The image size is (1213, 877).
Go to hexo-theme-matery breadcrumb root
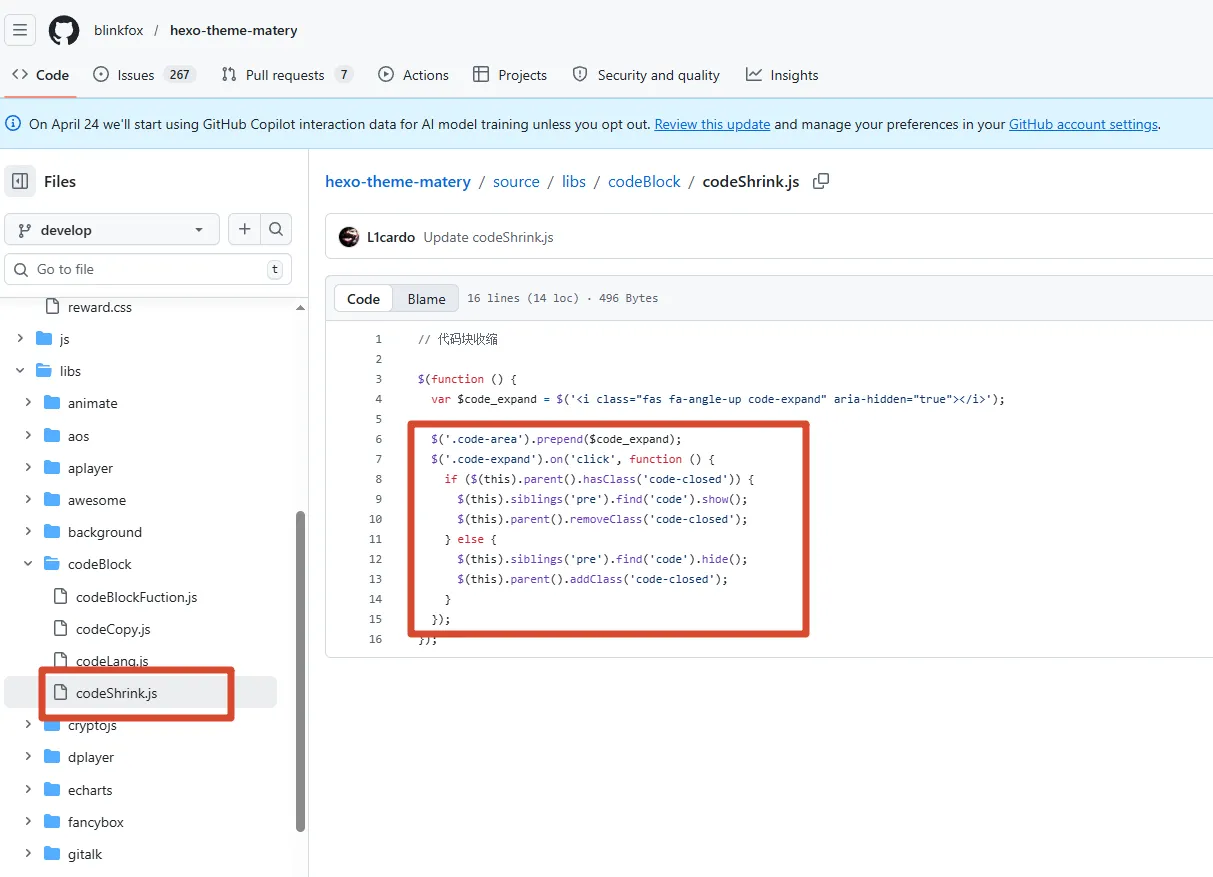point(398,181)
